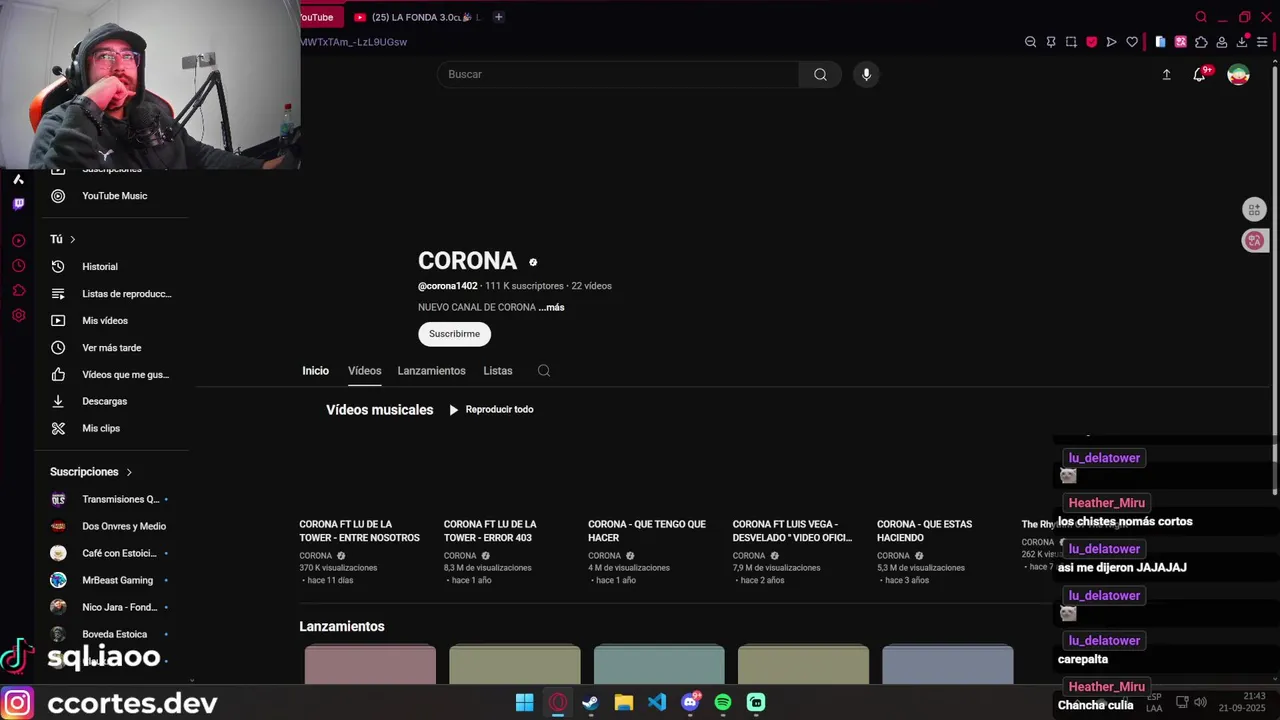The image size is (1280, 720).
Task: Open the Vídeos musicales section heading
Action: tap(379, 410)
